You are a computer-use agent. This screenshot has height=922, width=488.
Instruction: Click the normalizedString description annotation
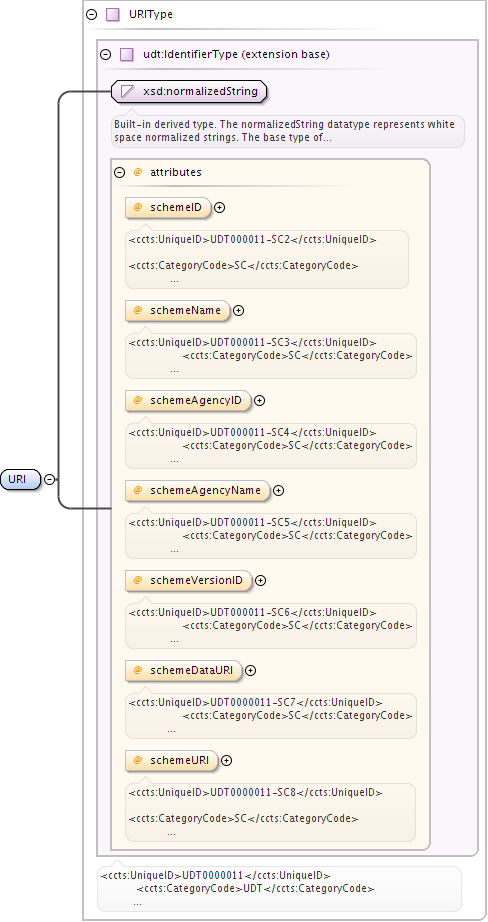[x=288, y=131]
